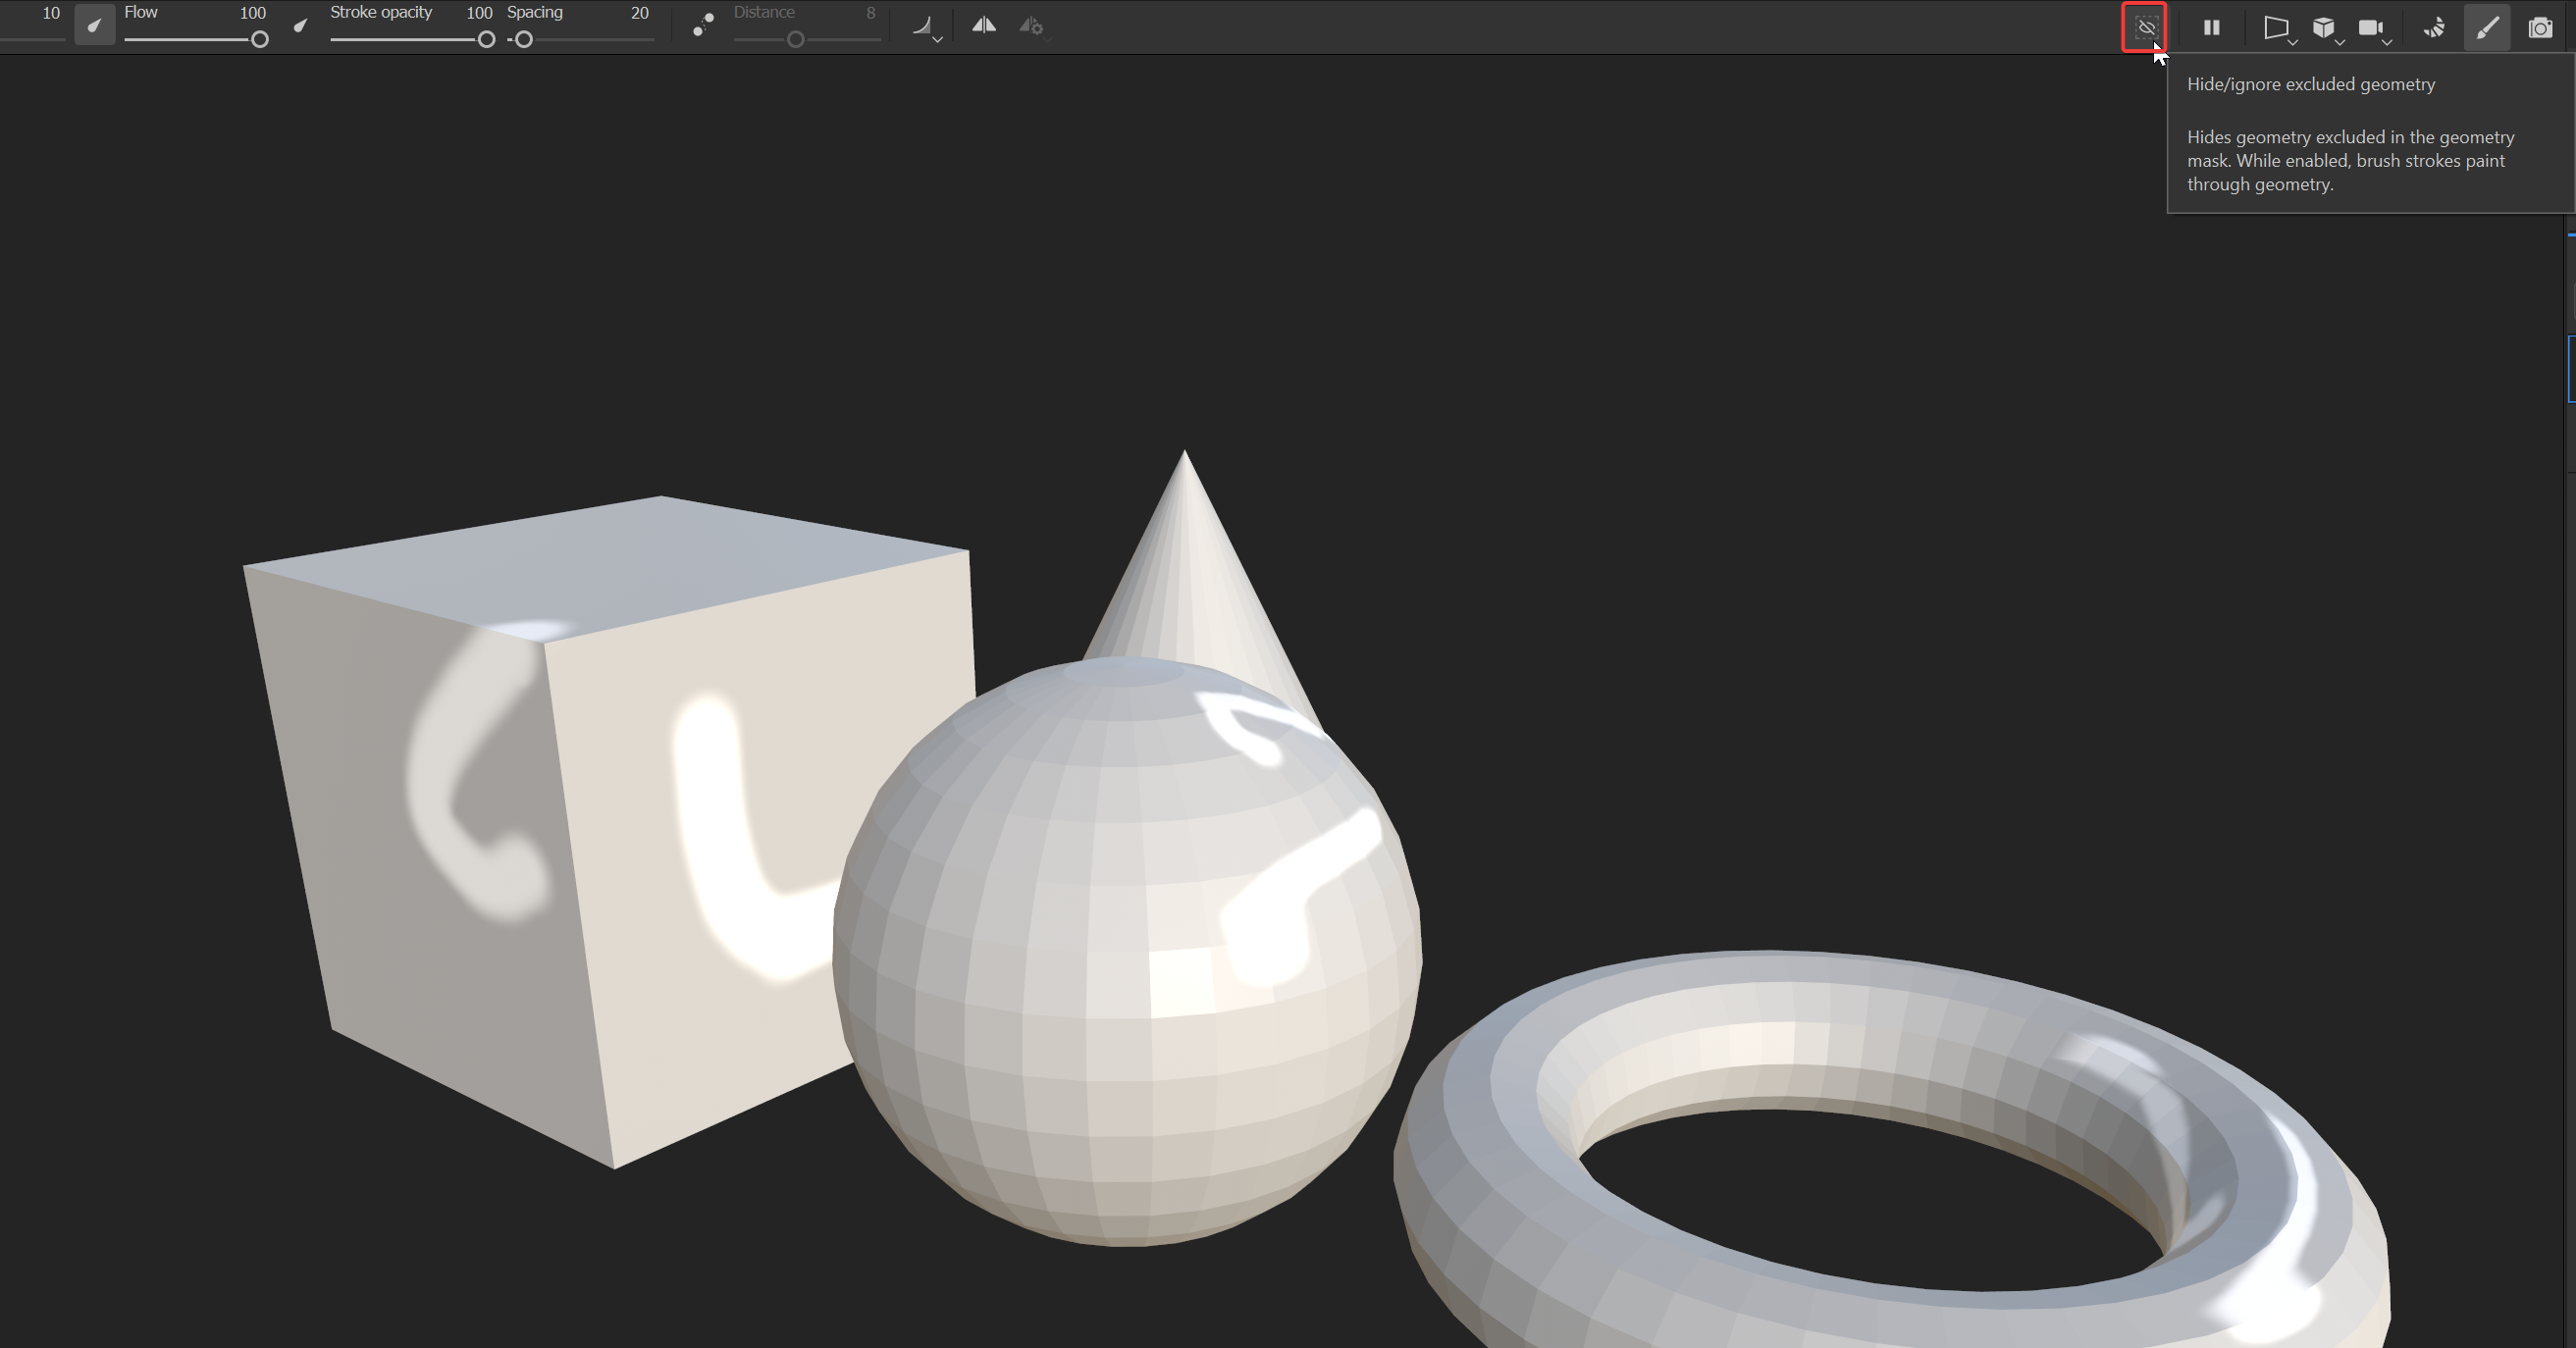2576x1348 pixels.
Task: Click the Distance parameter label
Action: (x=765, y=12)
